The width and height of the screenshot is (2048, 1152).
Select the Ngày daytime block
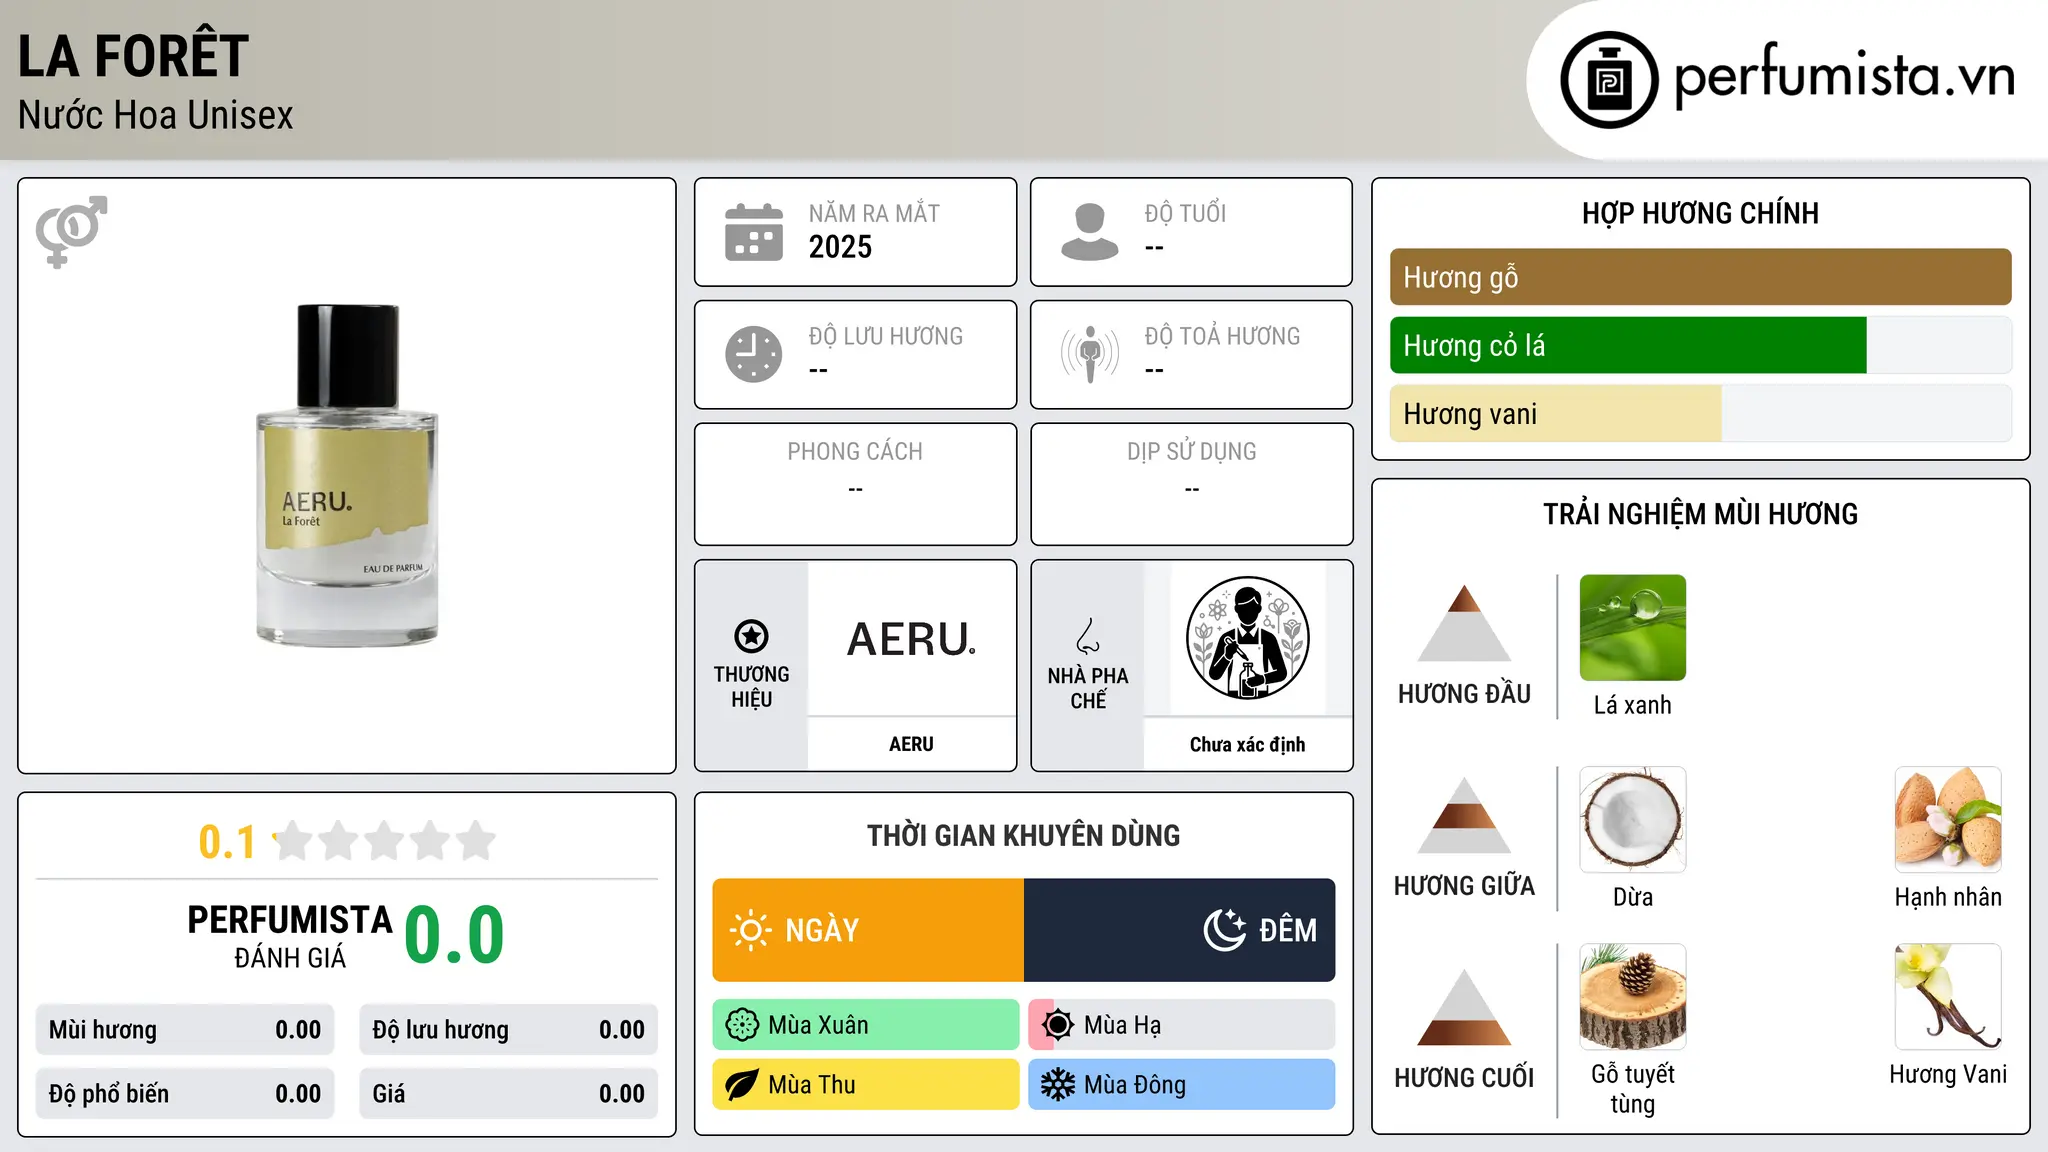coord(868,930)
